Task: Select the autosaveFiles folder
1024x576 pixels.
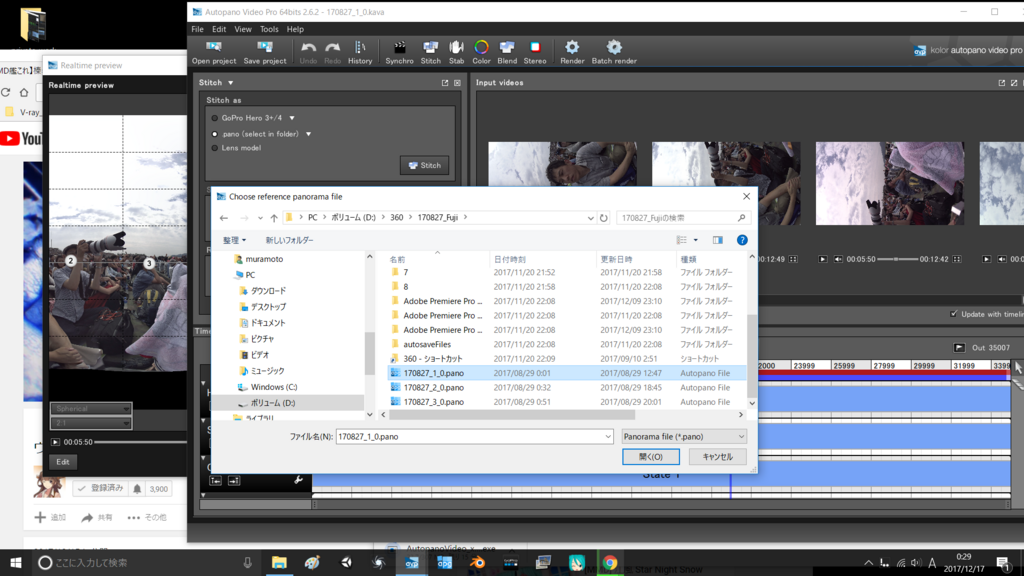Action: pyautogui.click(x=427, y=344)
